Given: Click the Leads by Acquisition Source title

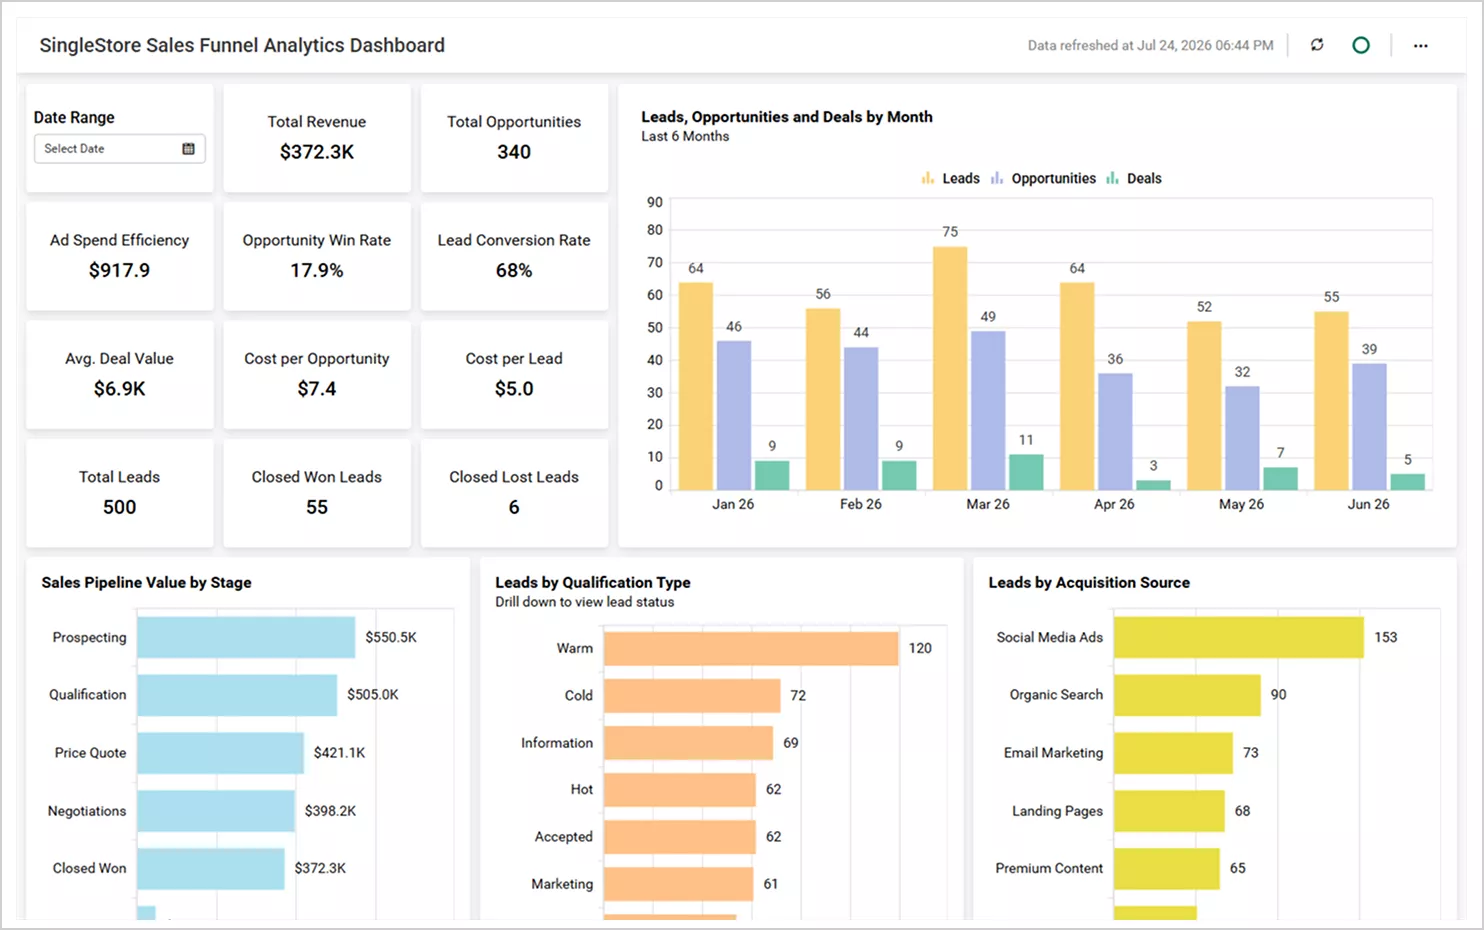Looking at the screenshot, I should pos(1089,583).
